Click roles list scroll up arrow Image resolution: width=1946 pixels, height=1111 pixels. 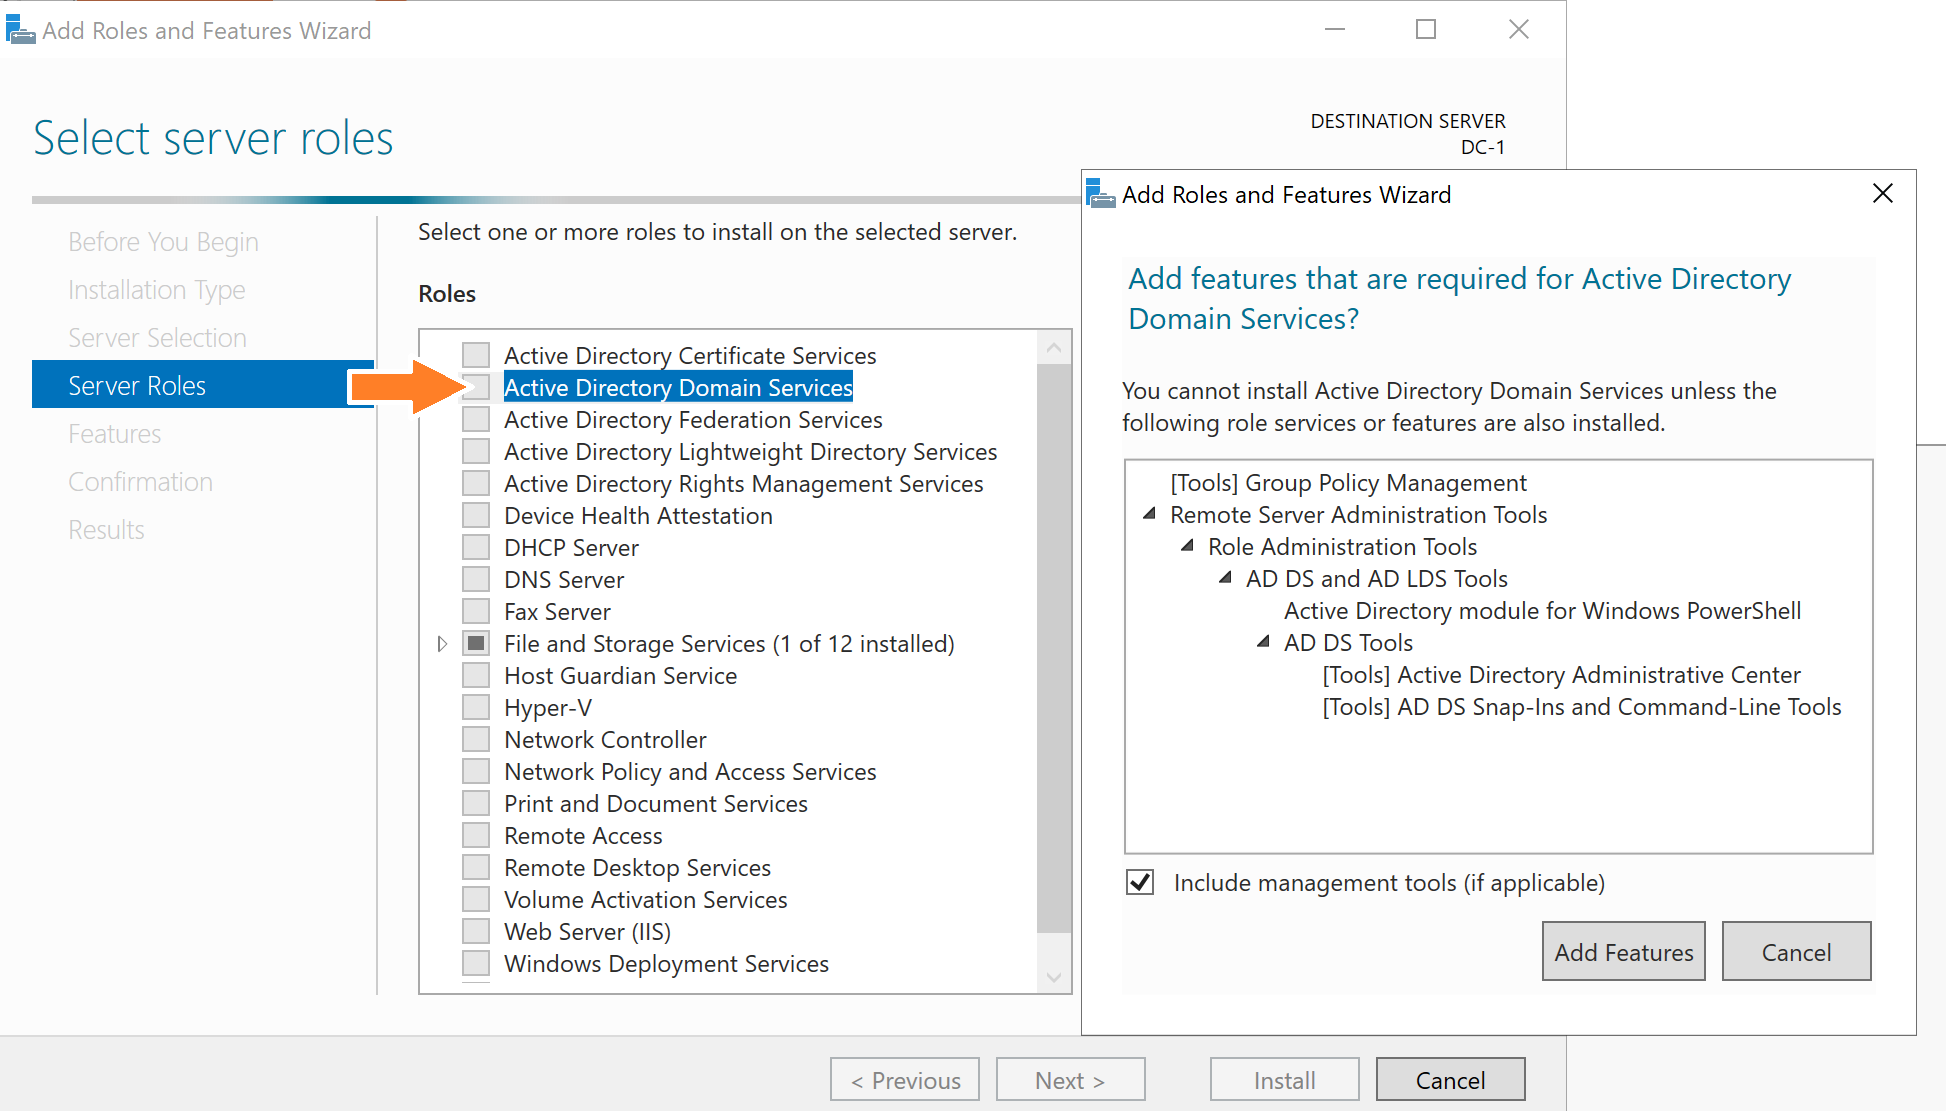[1053, 348]
